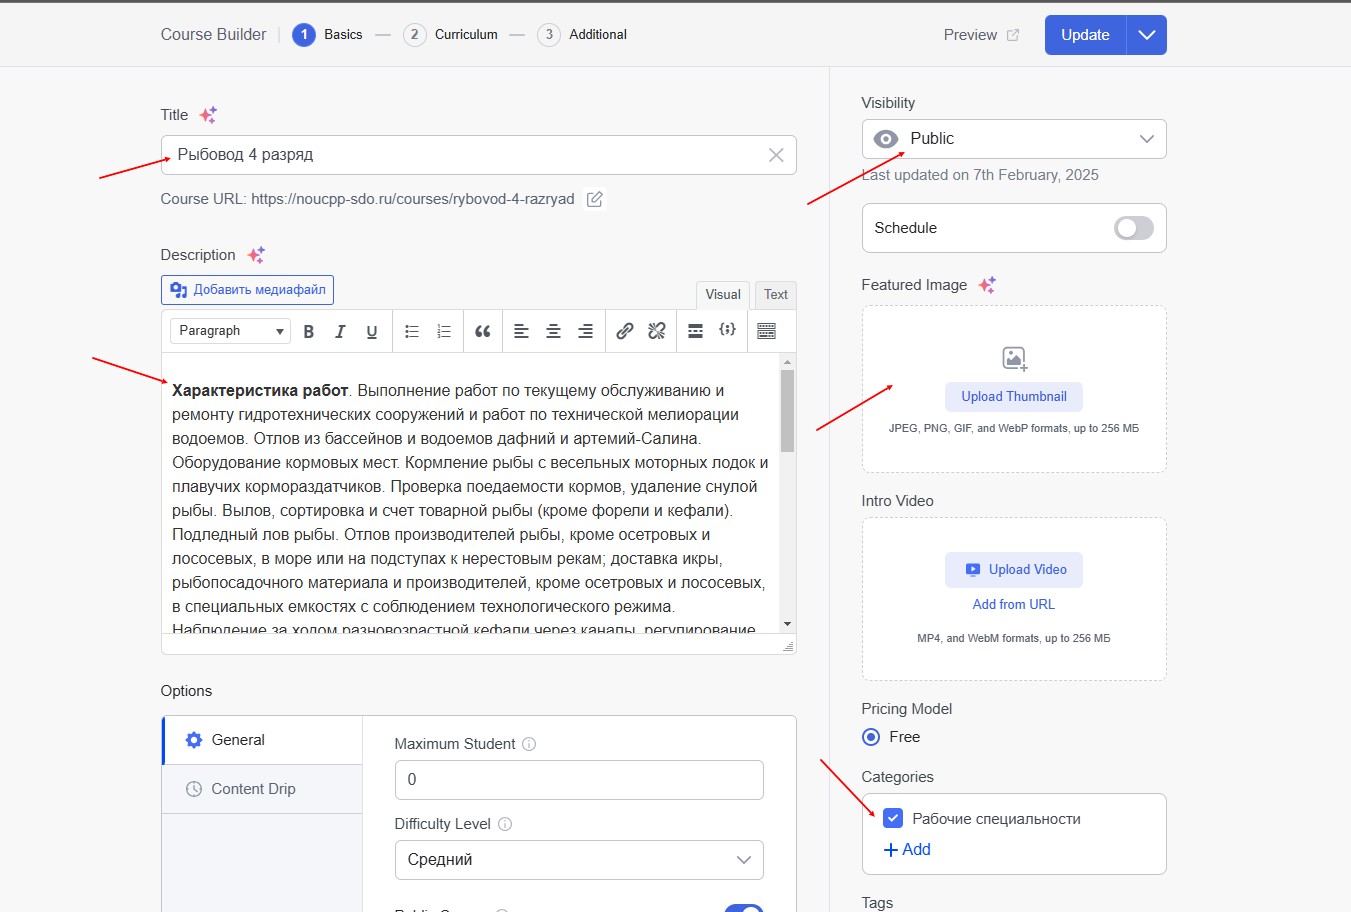
Task: Switch to the Text editor tab
Action: [775, 294]
